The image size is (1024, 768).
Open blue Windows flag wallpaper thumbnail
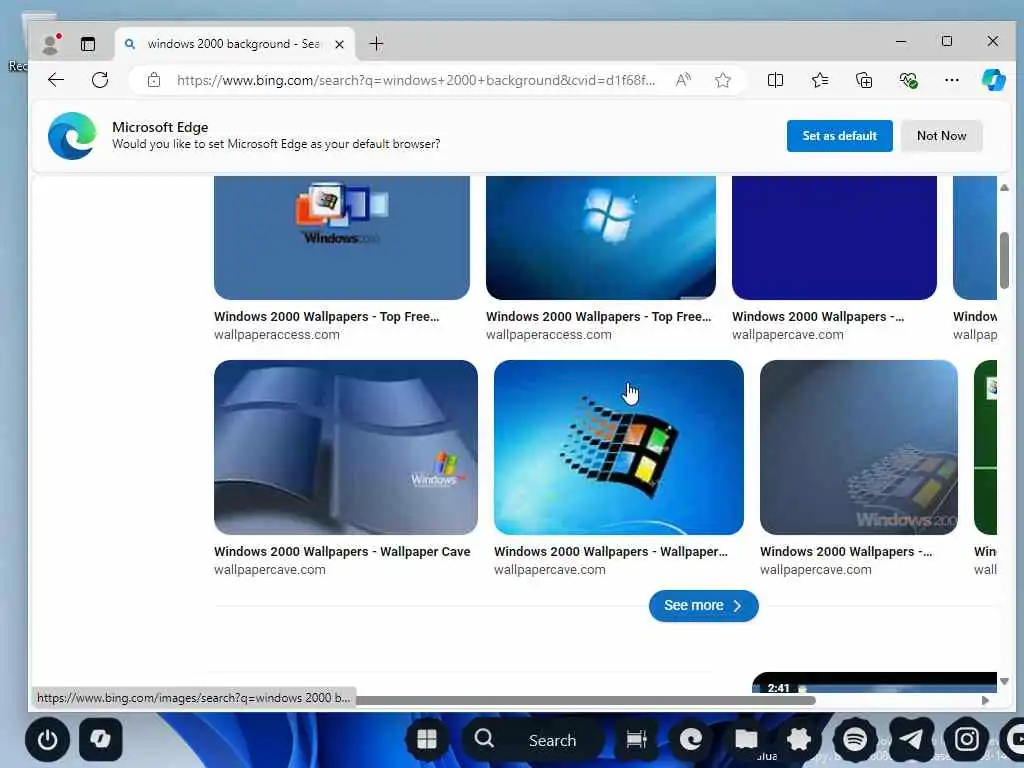(x=601, y=238)
